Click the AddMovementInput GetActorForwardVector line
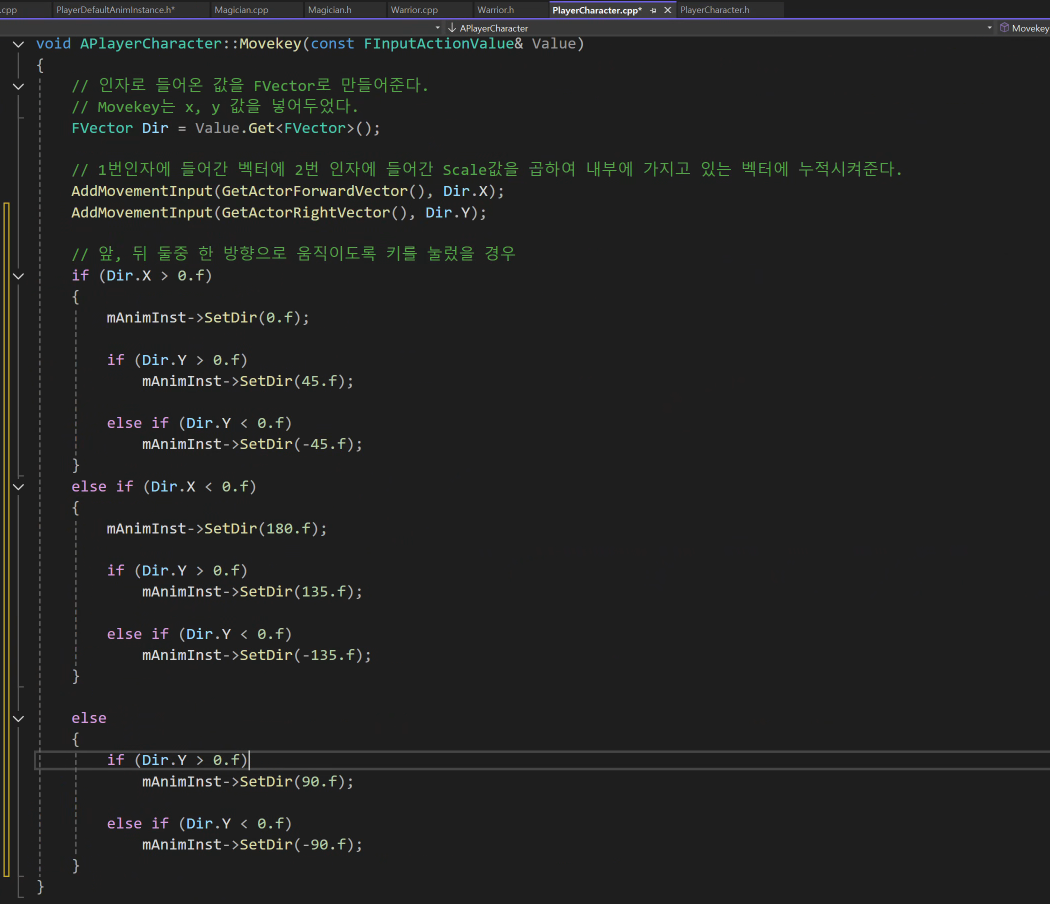The width and height of the screenshot is (1050, 904). coord(288,192)
